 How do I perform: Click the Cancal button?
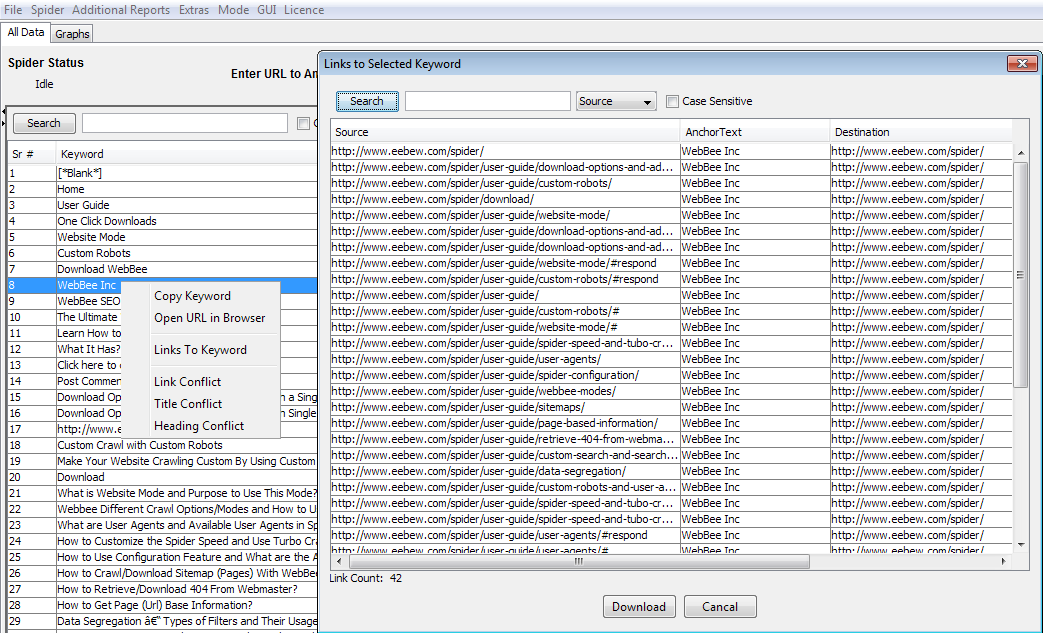click(x=720, y=606)
